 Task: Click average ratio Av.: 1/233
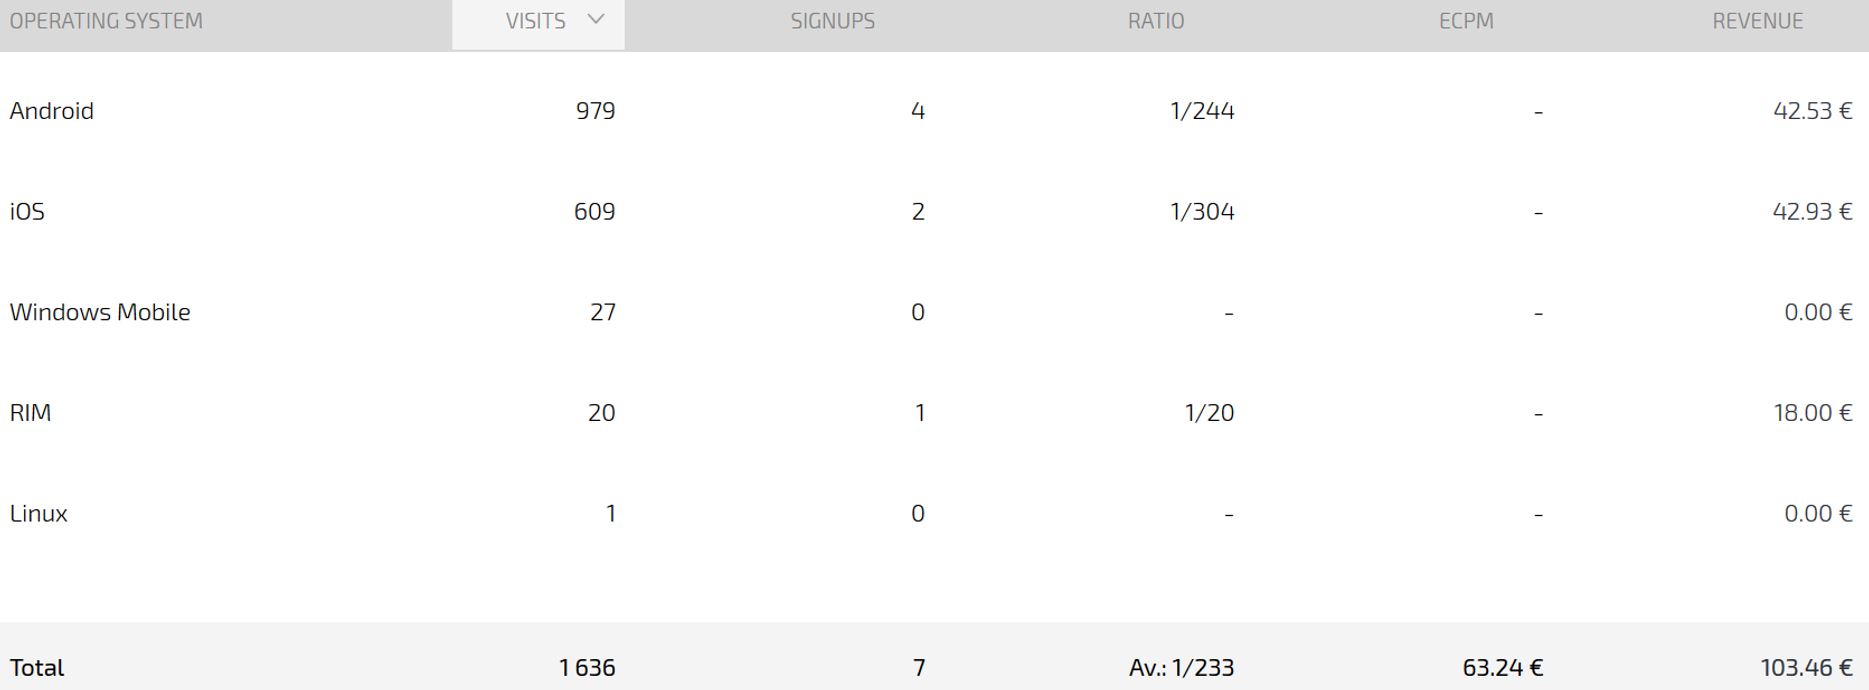[1182, 668]
